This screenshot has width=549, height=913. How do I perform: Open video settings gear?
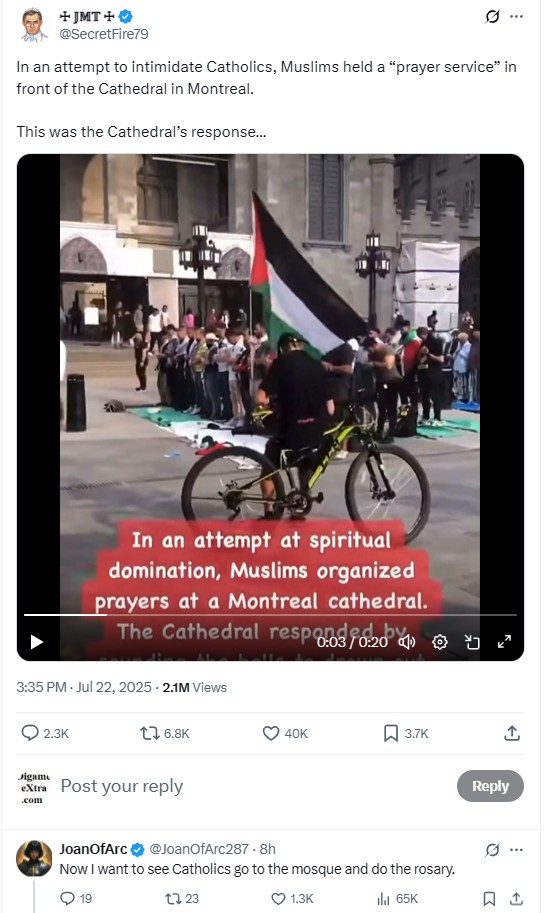pyautogui.click(x=440, y=642)
